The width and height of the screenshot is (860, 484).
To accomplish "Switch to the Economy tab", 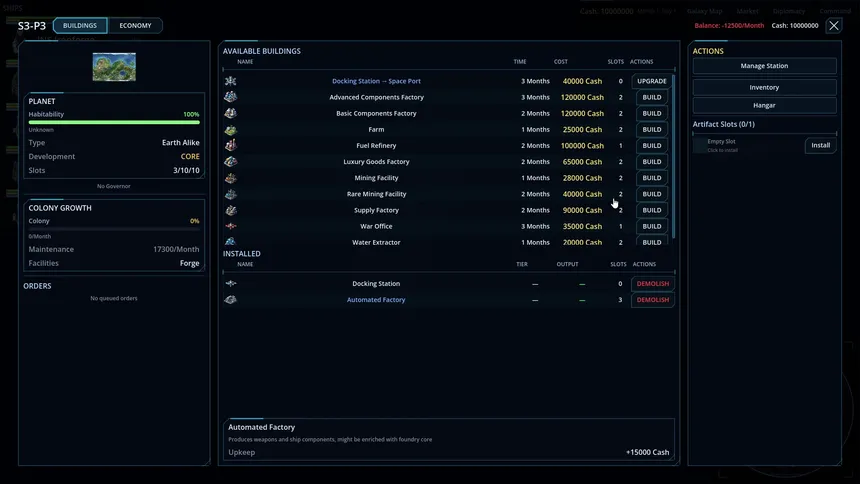I will click(x=135, y=25).
